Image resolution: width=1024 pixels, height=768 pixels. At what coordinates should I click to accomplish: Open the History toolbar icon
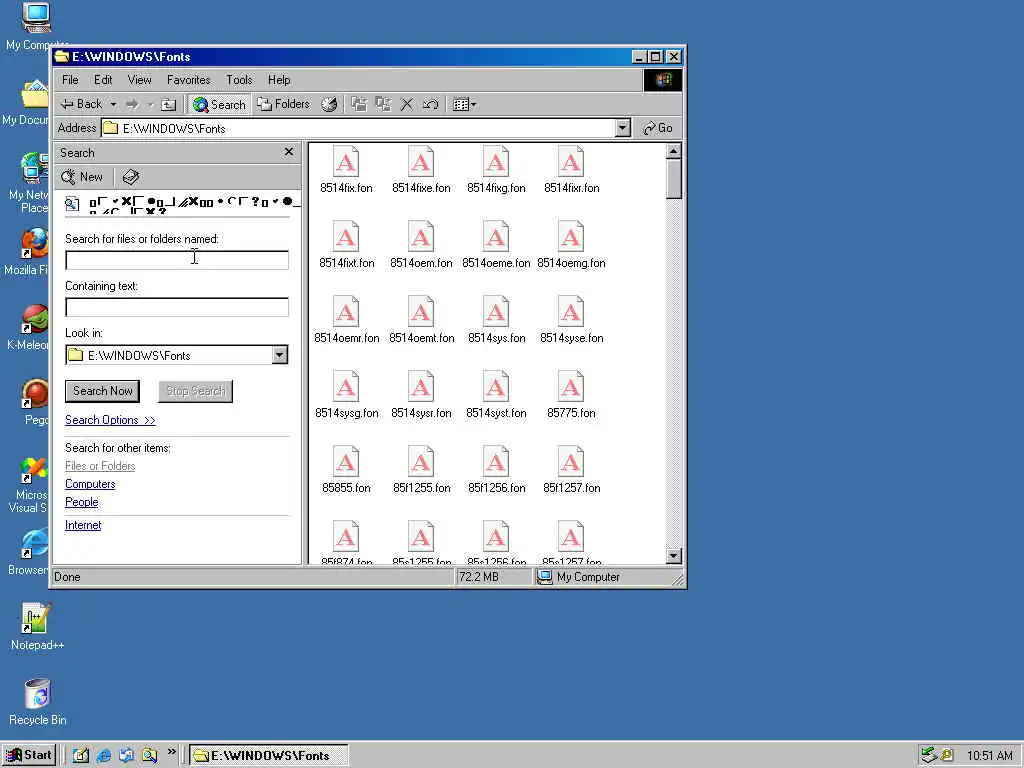tap(329, 104)
